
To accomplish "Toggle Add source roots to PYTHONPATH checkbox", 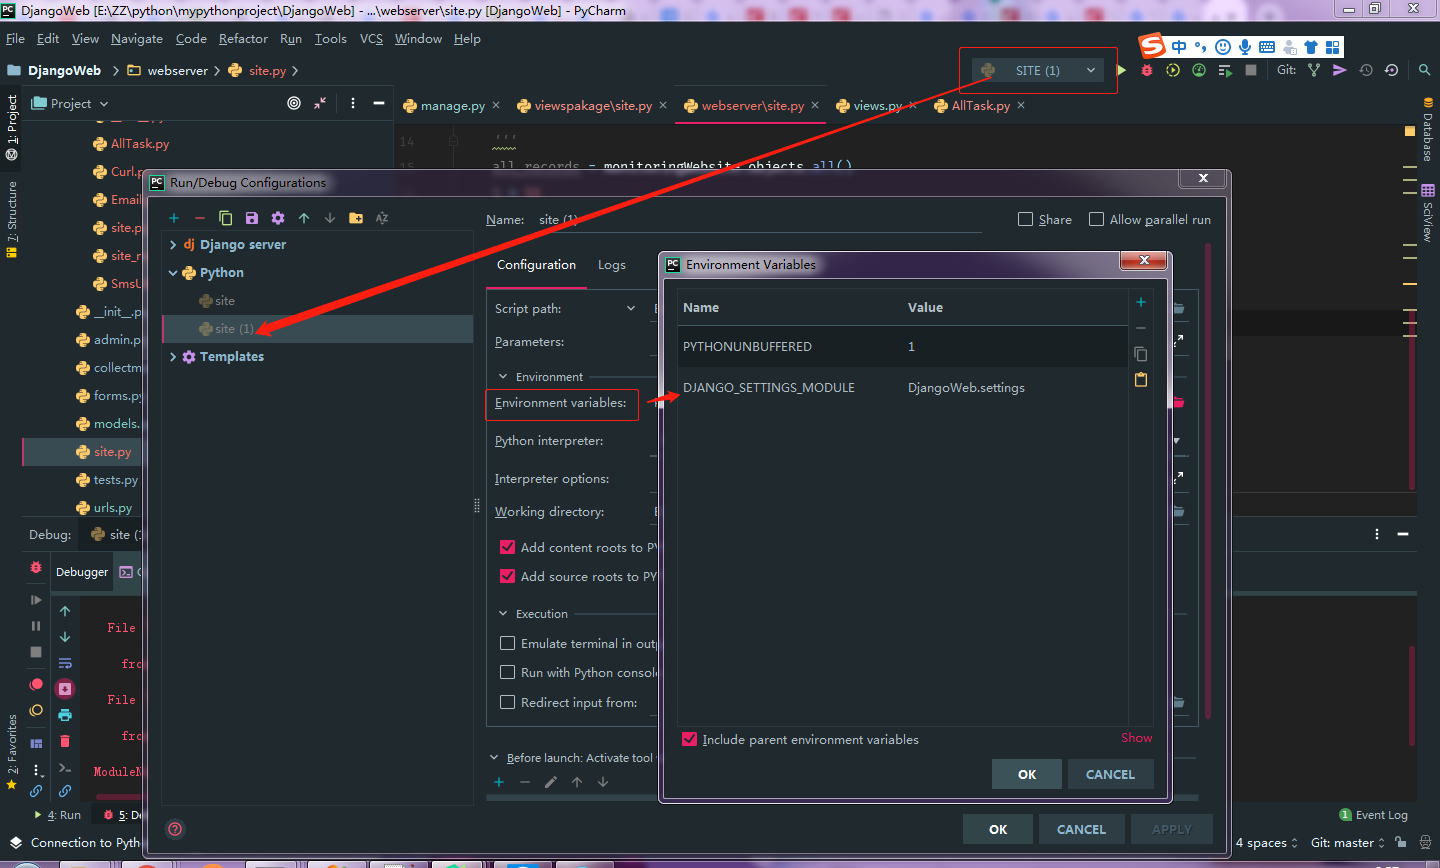I will point(507,576).
